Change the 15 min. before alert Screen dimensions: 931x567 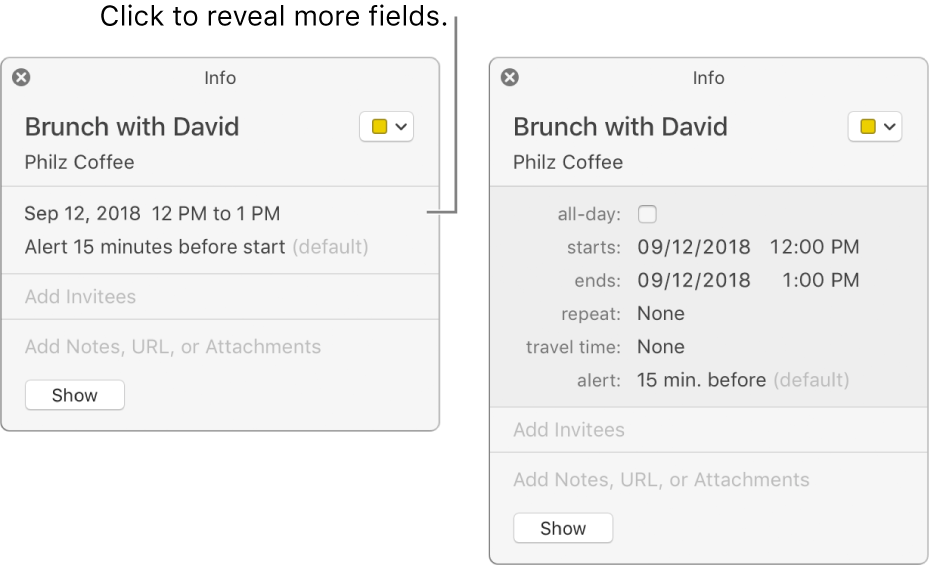tap(701, 380)
